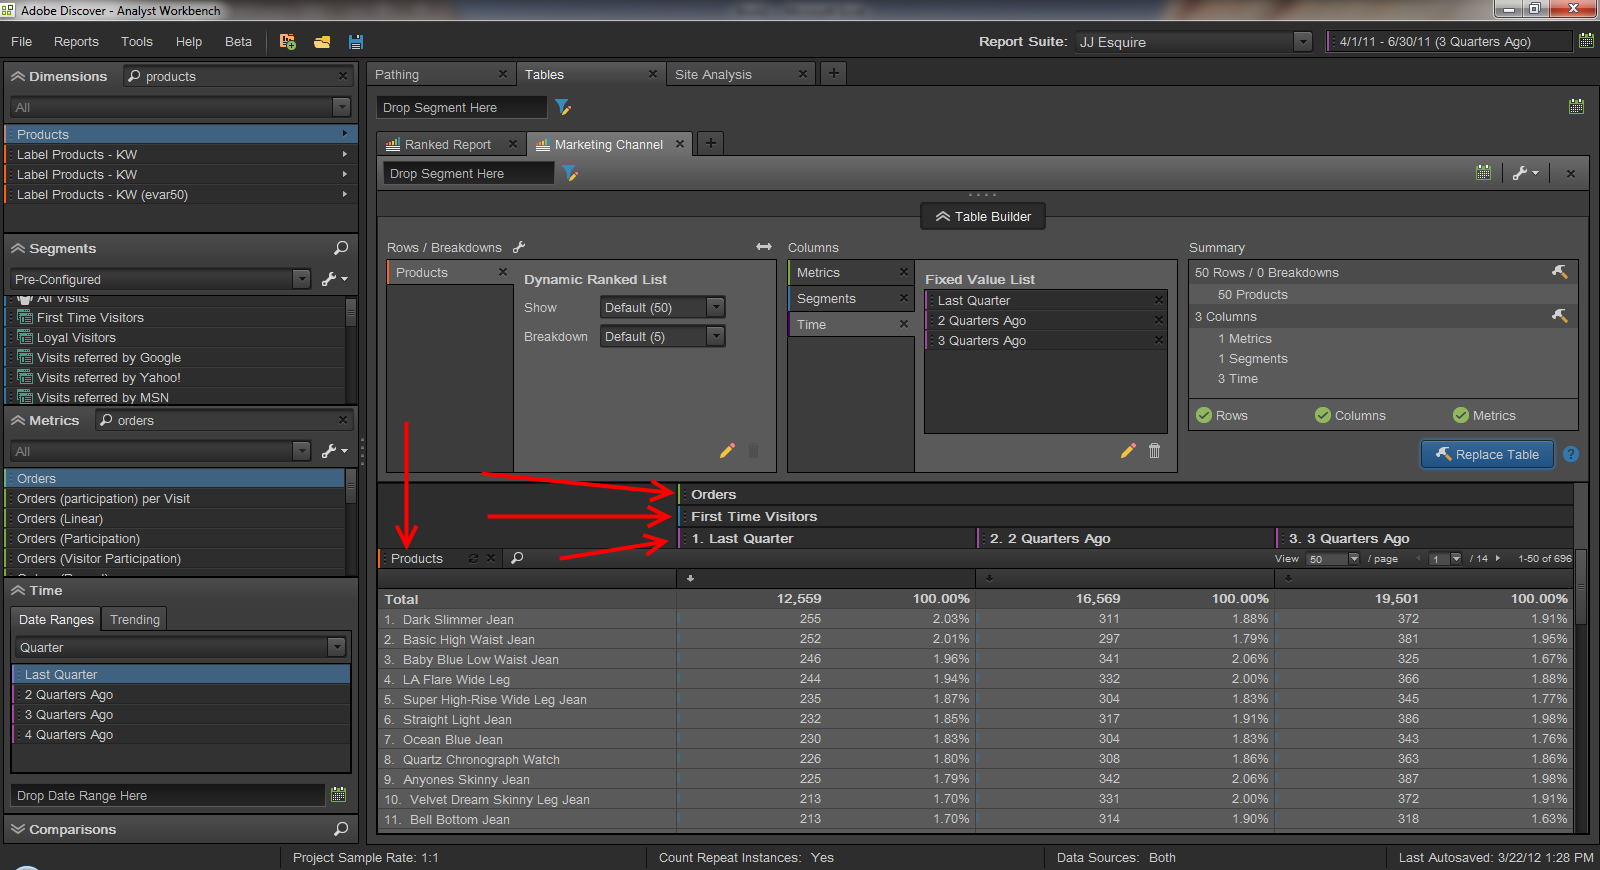Expand the Comparisons panel
The image size is (1600, 870).
tap(18, 829)
